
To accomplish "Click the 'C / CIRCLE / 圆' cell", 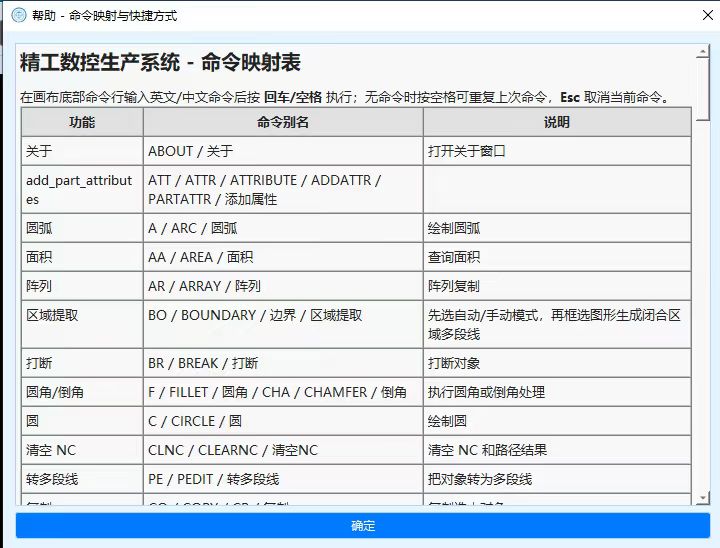I will (283, 421).
